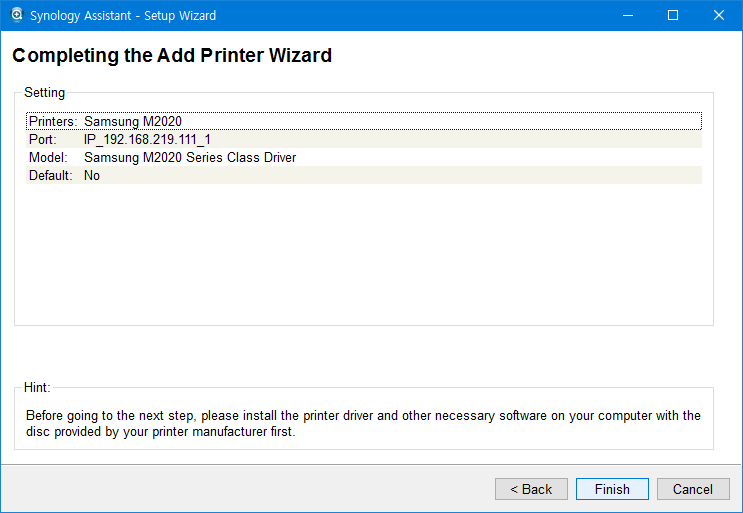Close the Setup Wizard window
743x513 pixels.
pos(719,15)
